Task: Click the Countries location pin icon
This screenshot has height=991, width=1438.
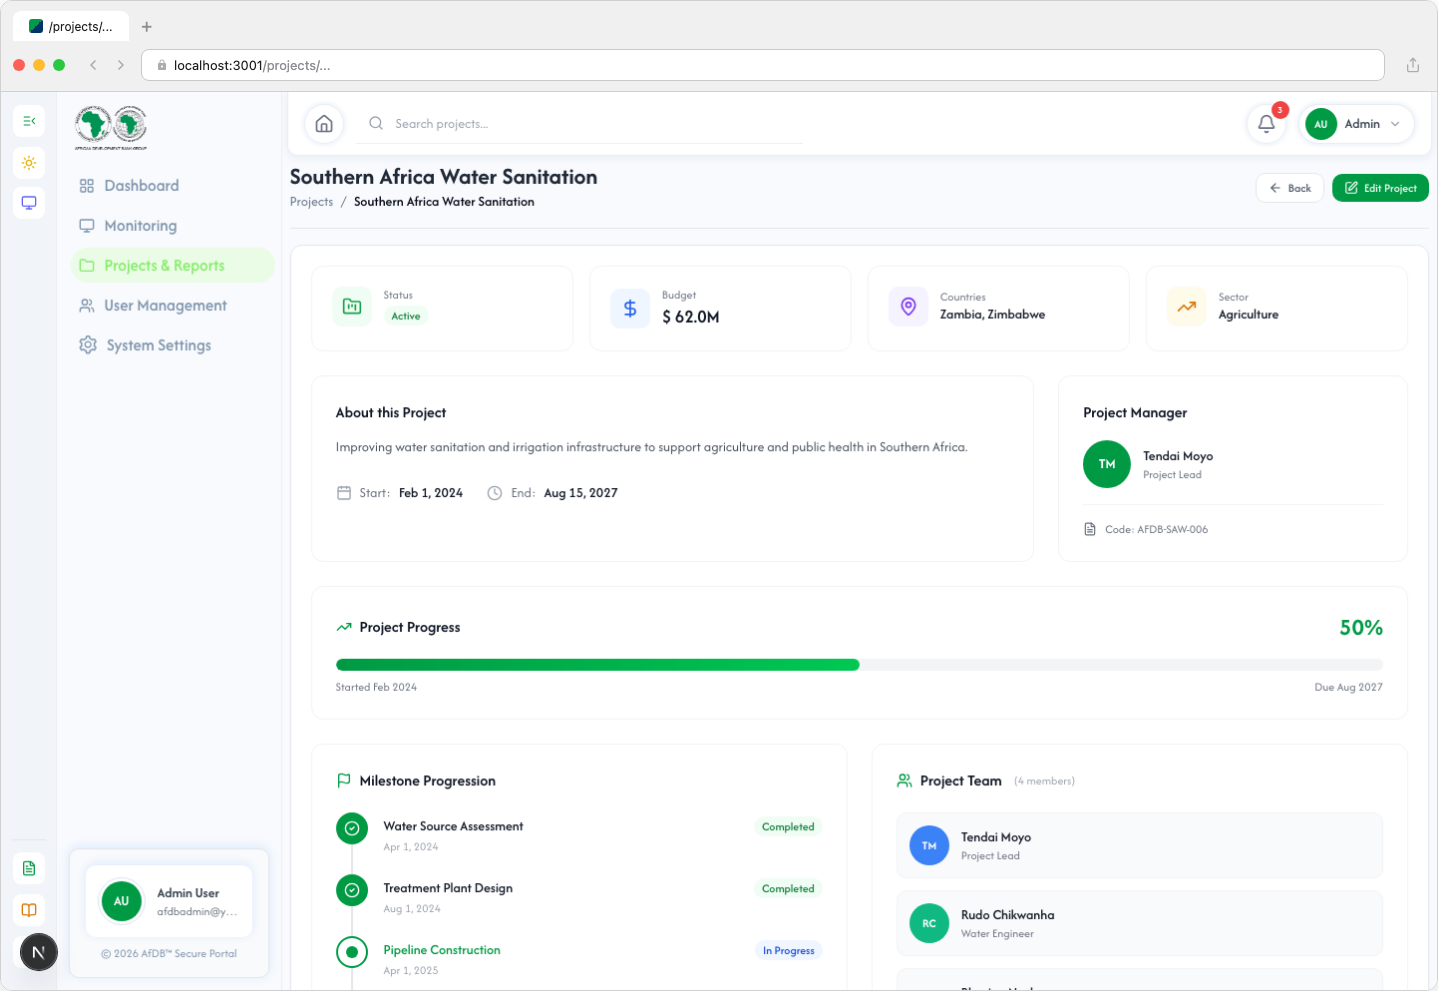Action: pyautogui.click(x=908, y=306)
